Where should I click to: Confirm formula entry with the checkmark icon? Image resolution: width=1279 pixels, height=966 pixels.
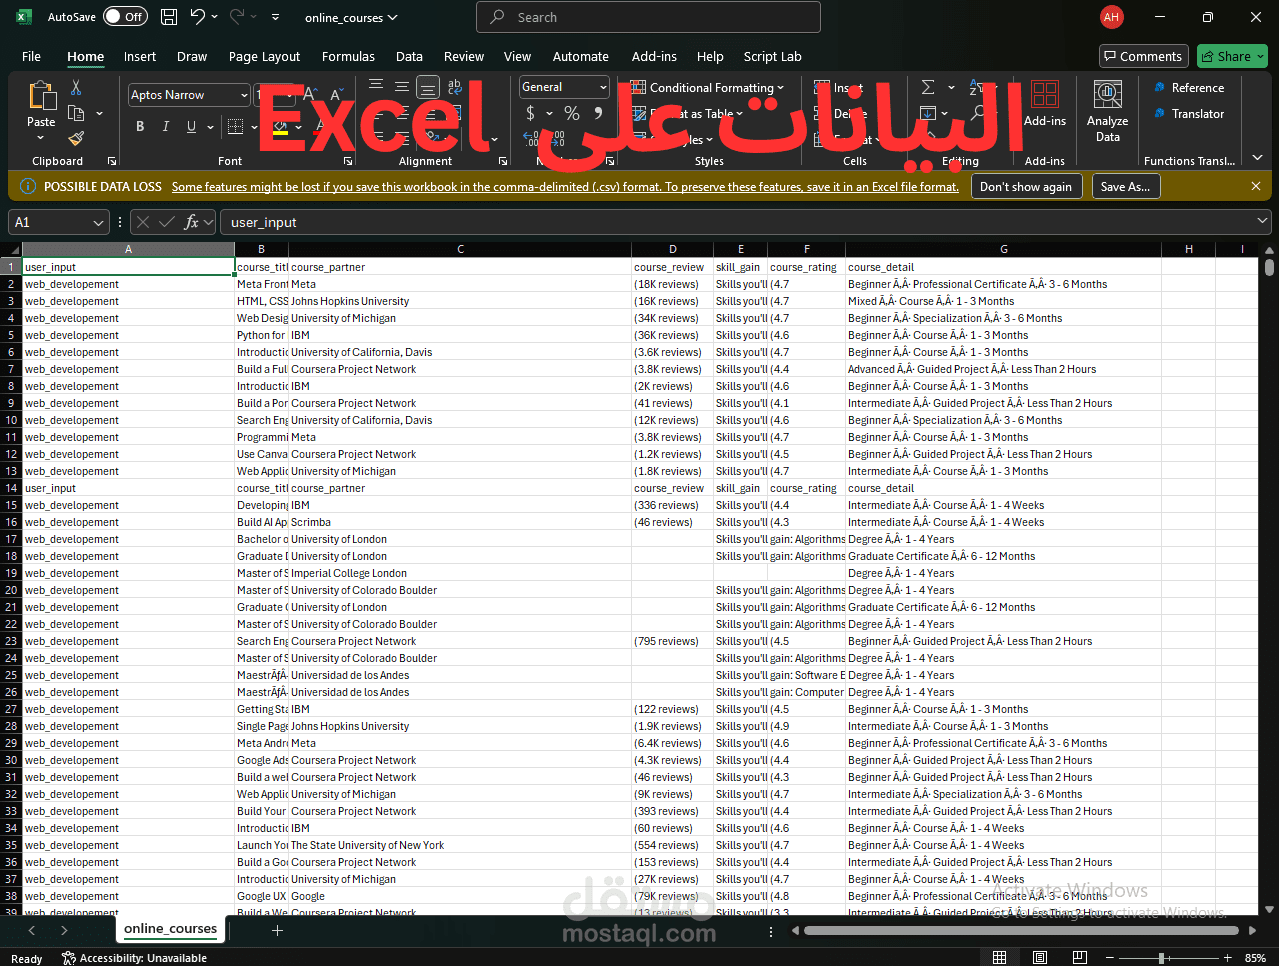[166, 222]
